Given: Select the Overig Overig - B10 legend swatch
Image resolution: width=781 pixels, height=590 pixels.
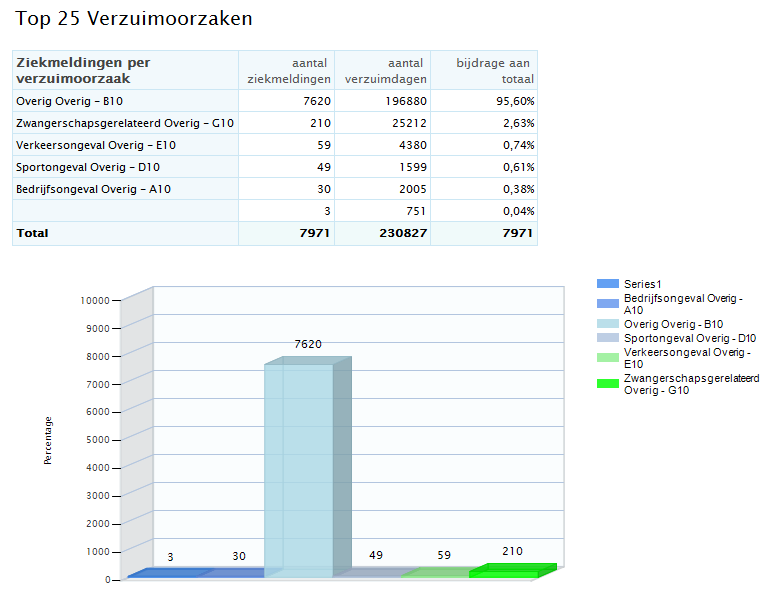Looking at the screenshot, I should pos(607,324).
